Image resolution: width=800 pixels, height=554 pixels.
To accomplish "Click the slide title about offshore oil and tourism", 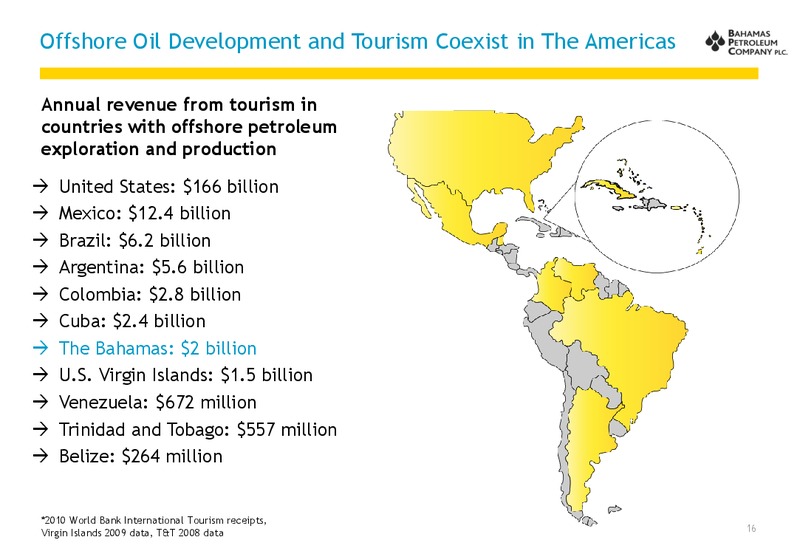I will [x=358, y=41].
